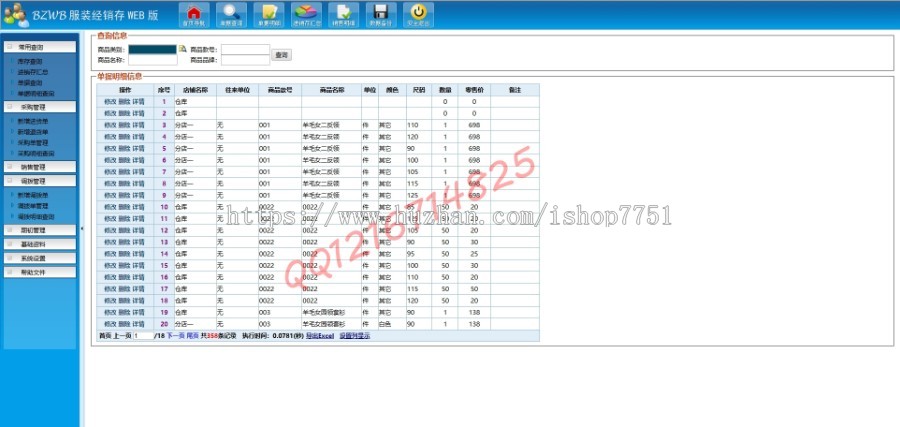Click the 设置列显示 column settings link
900x427 pixels.
click(354, 336)
